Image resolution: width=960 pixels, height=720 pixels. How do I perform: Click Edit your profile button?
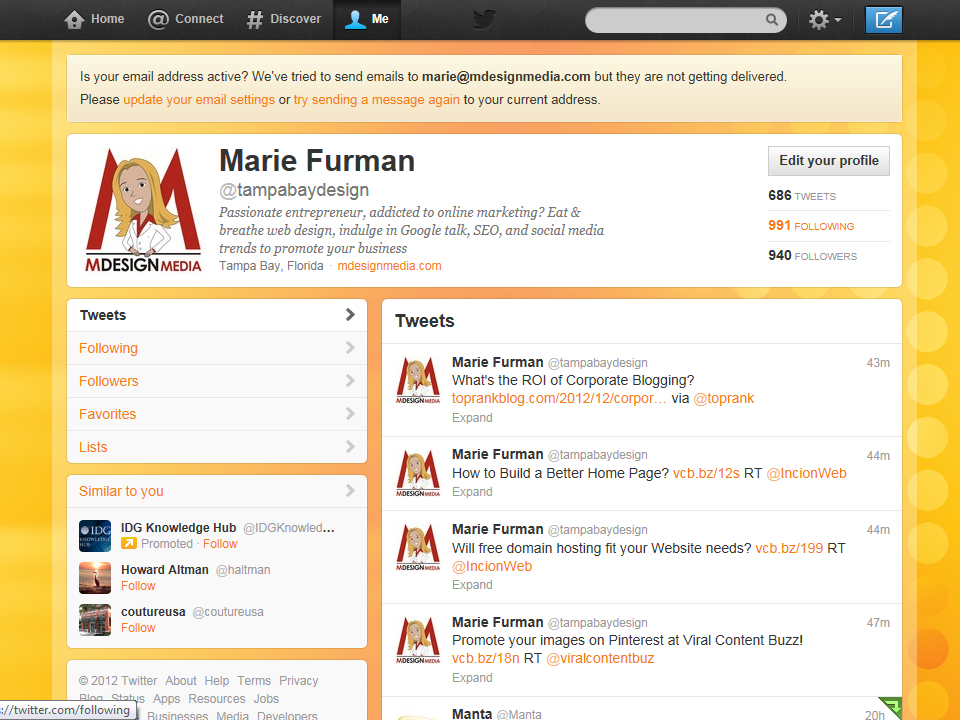pyautogui.click(x=829, y=161)
